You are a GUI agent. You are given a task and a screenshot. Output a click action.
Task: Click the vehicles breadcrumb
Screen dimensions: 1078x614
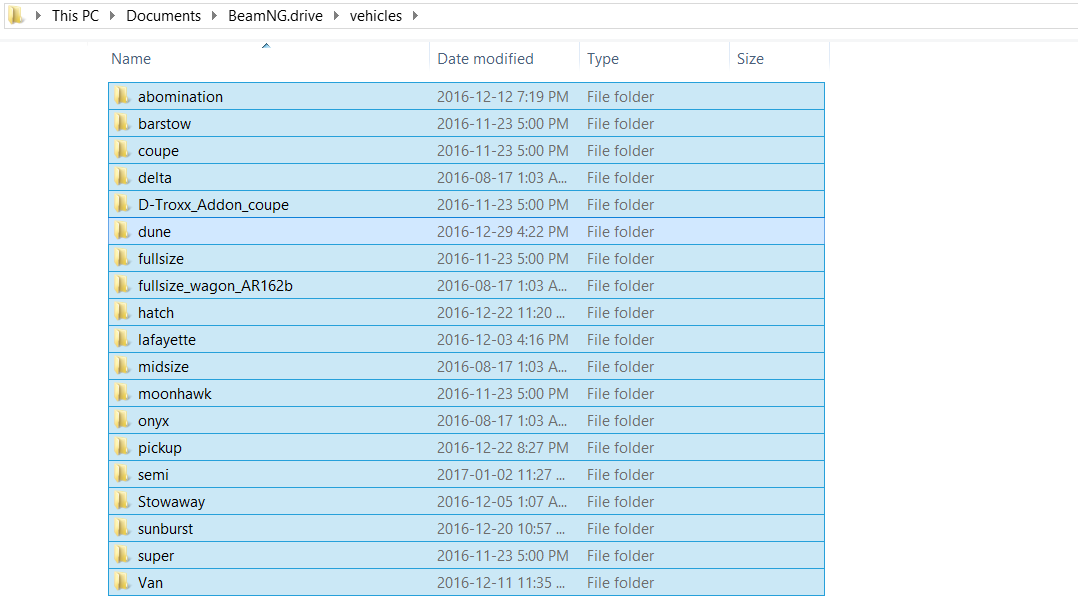click(376, 15)
